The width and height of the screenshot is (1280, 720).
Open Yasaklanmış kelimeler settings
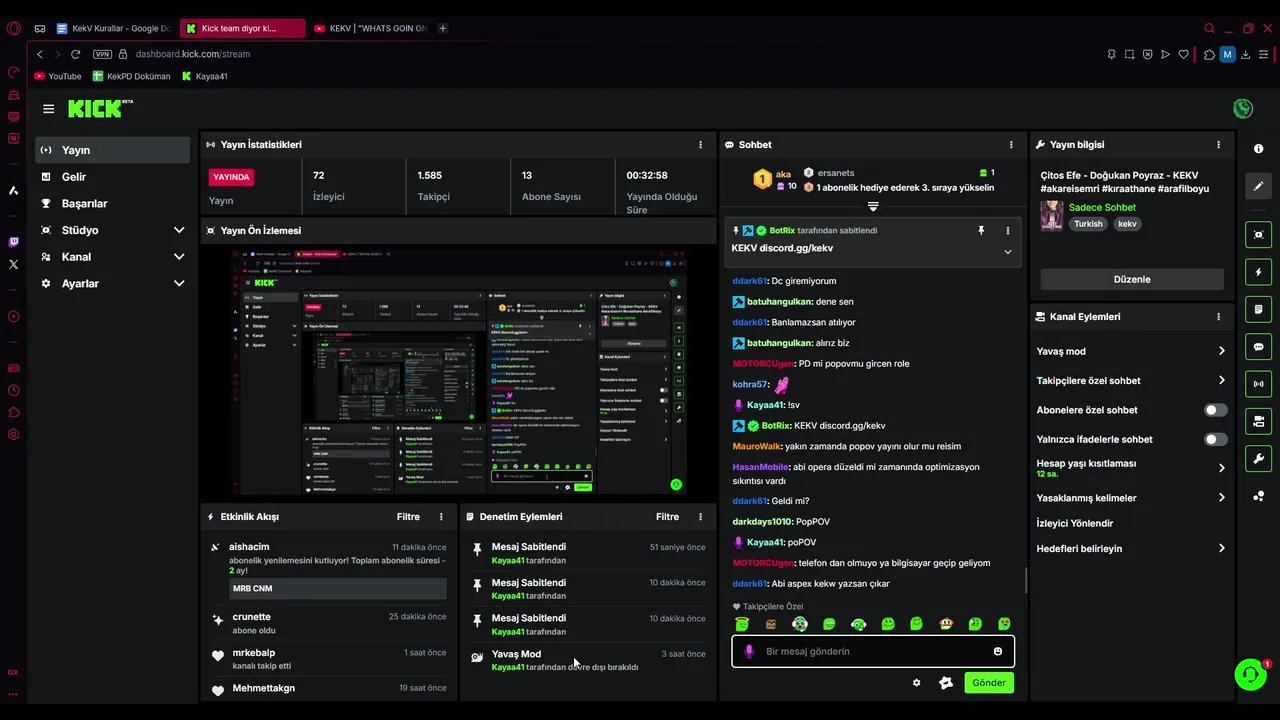pos(1221,498)
